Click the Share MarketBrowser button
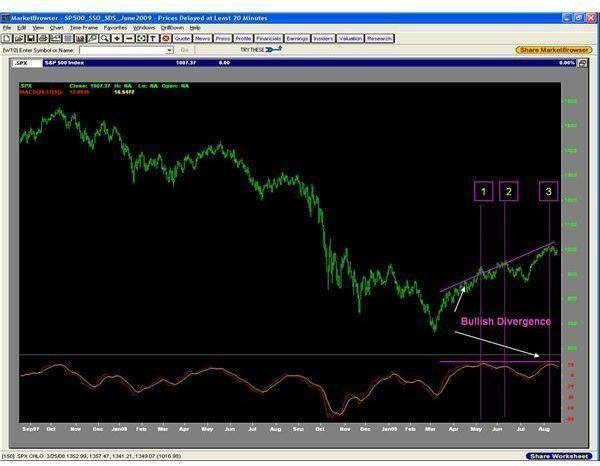Screen dimensions: 600x466 pos(554,50)
